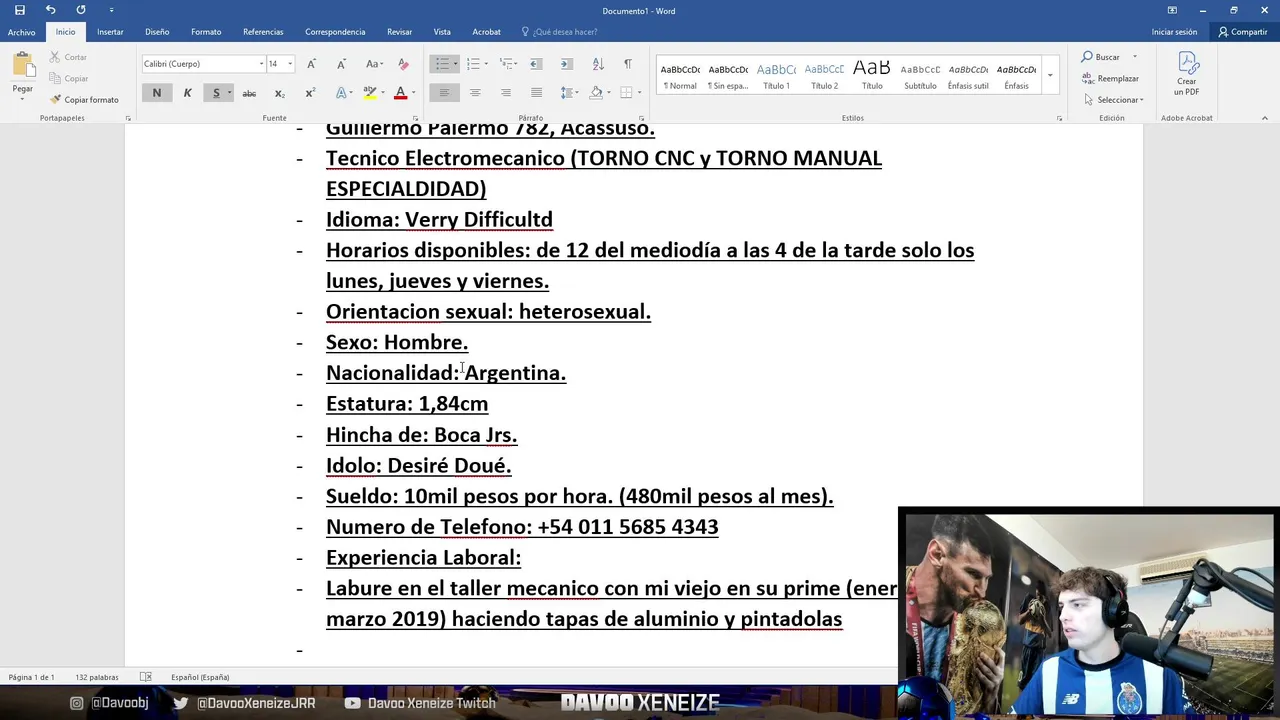Click Crear un PDF Acrobat icon
This screenshot has height=720, width=1280.
[1187, 74]
